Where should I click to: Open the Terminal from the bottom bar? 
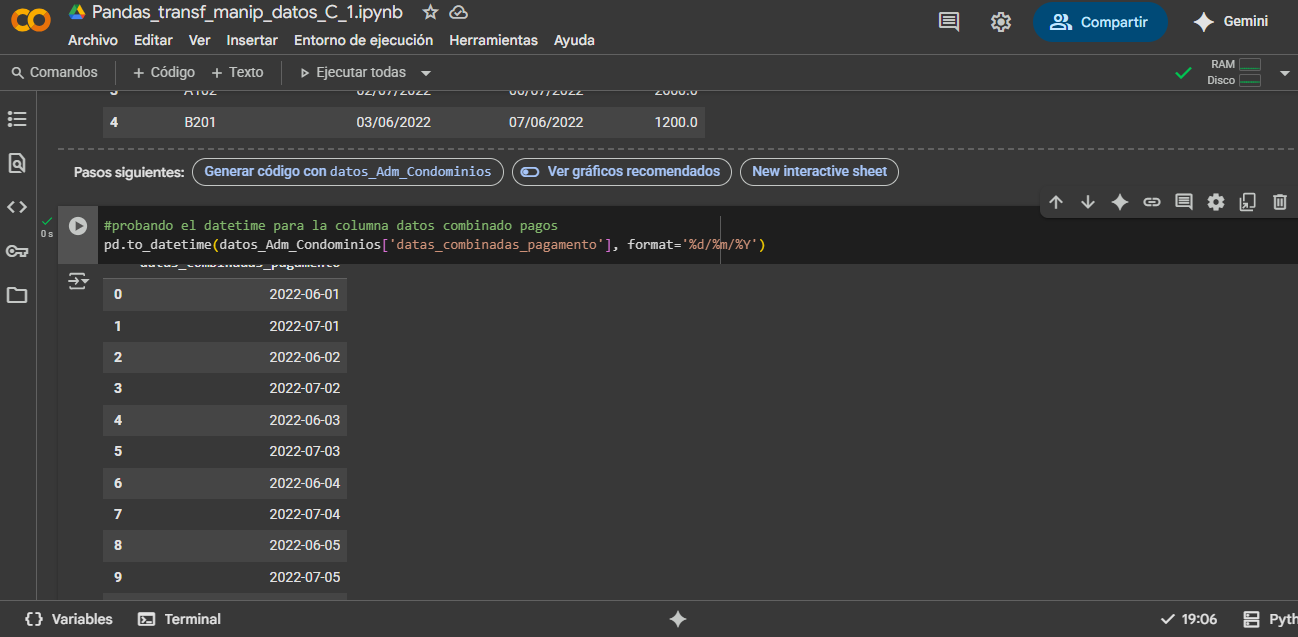pyautogui.click(x=180, y=619)
